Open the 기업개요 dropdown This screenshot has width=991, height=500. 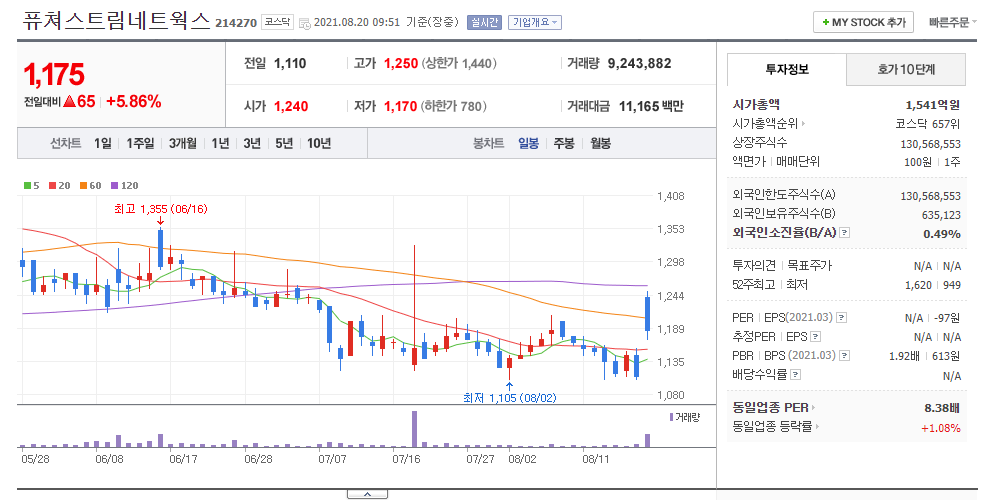tap(535, 23)
